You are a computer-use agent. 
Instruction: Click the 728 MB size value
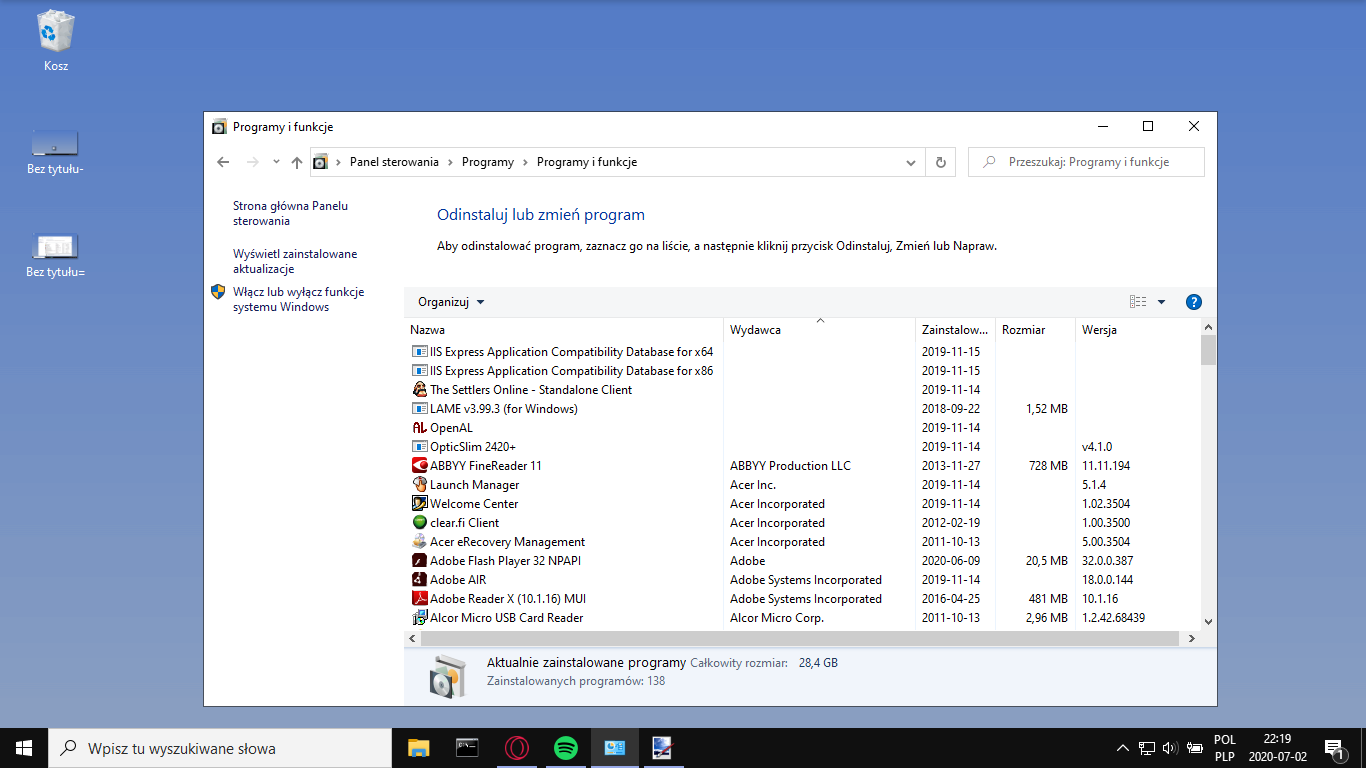pyautogui.click(x=1046, y=466)
